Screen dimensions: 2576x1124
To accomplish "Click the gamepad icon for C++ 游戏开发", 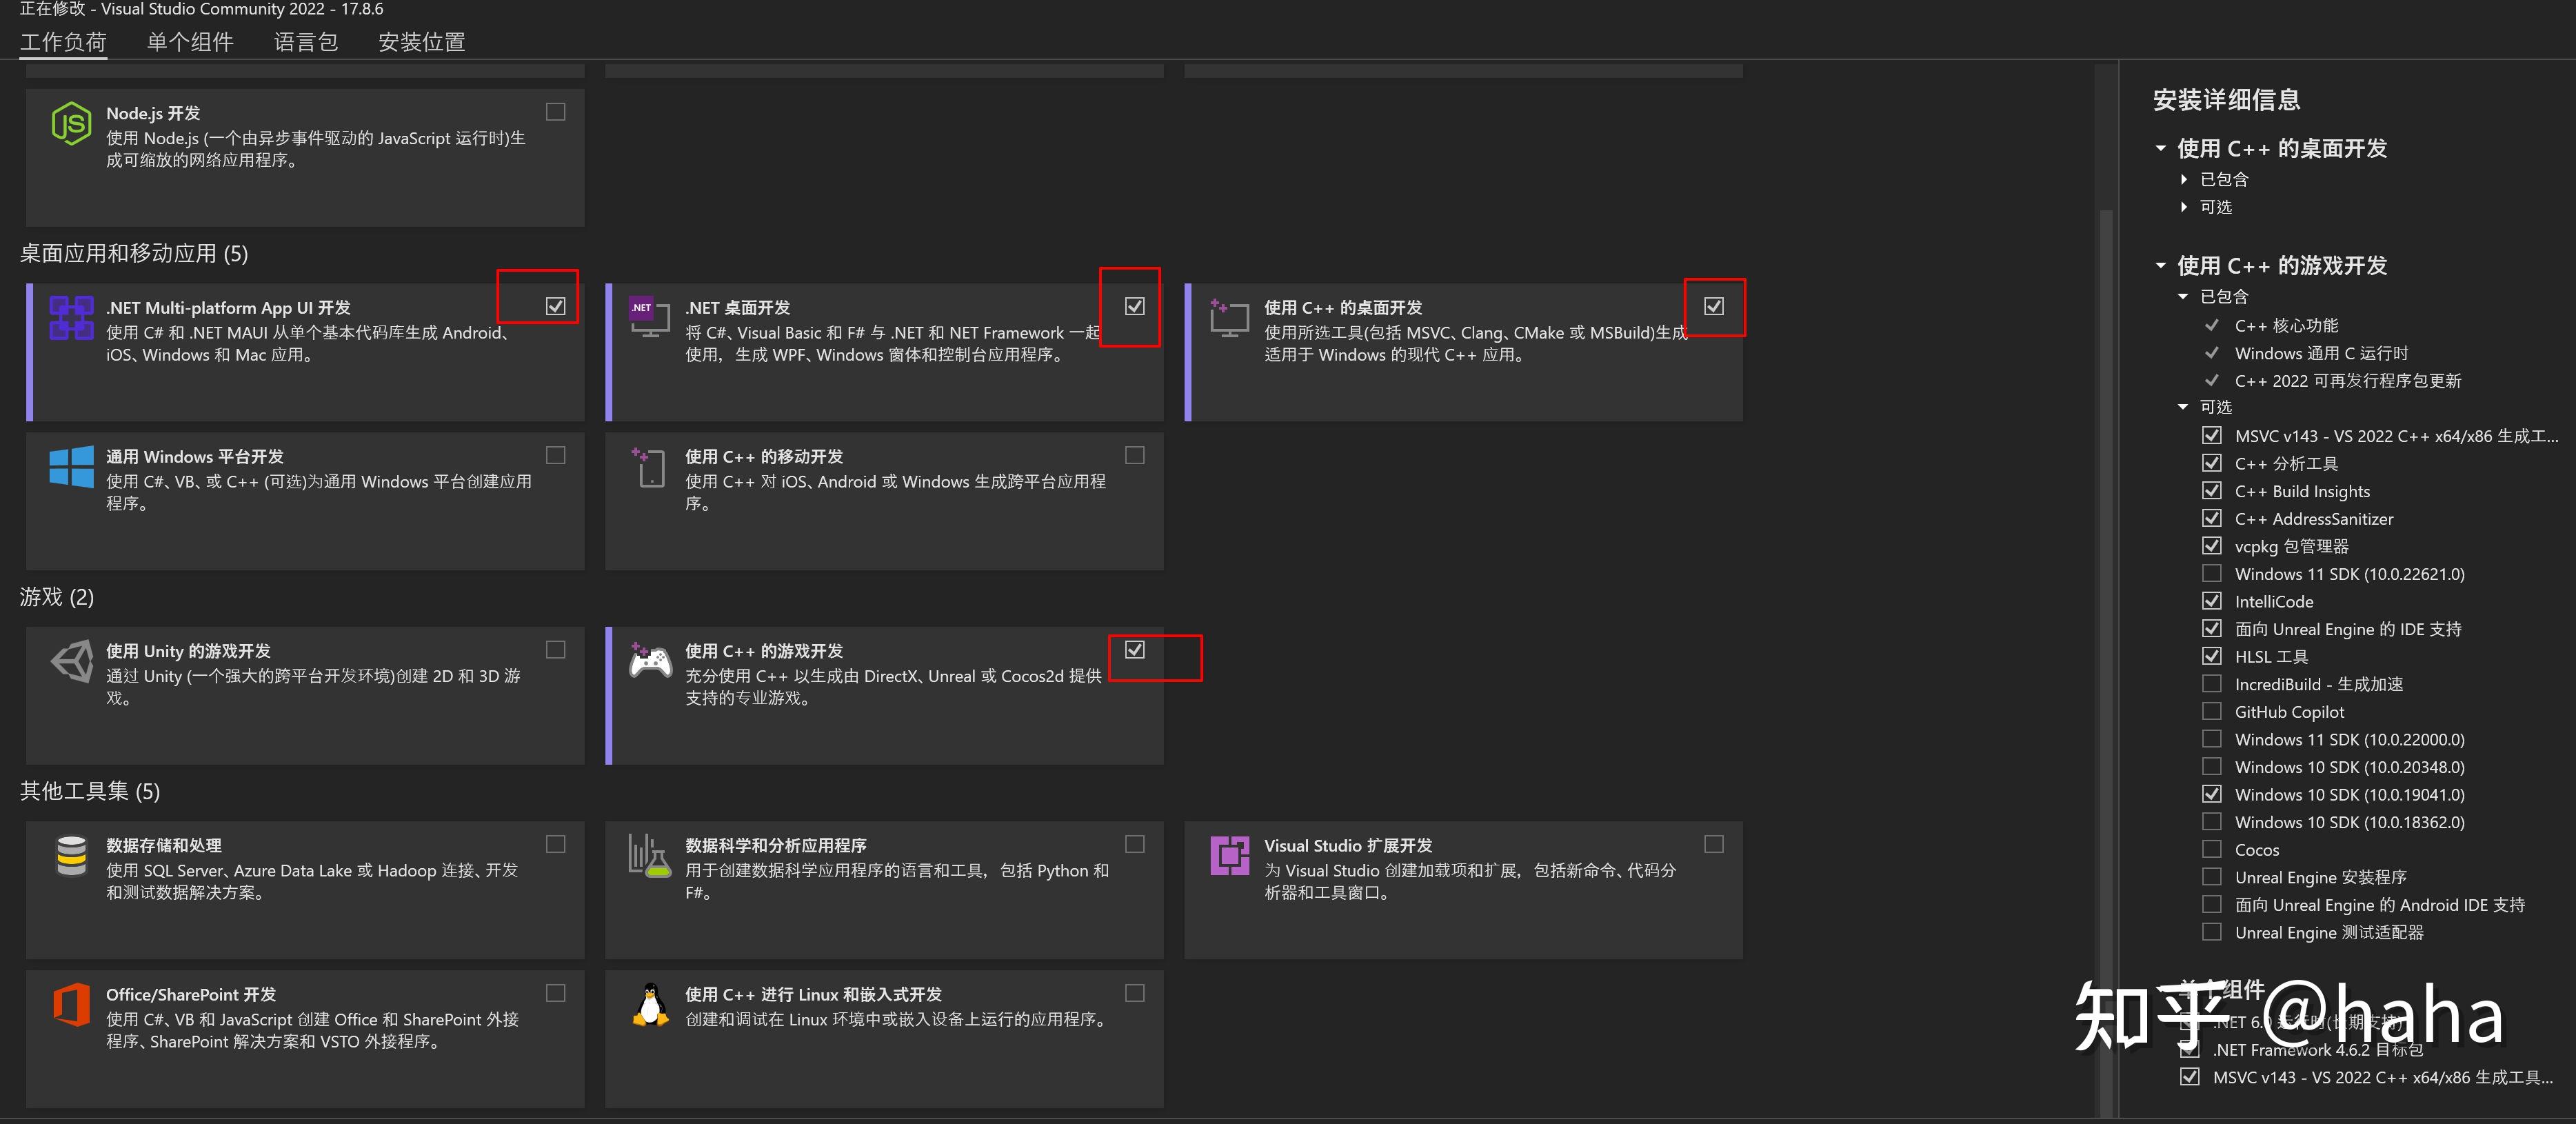I will [649, 661].
